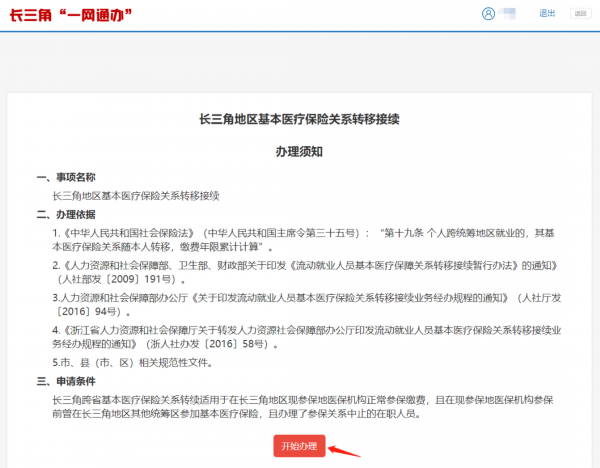The image size is (600, 468).
Task: Click the item name text under 事项名称
Action: click(x=135, y=195)
